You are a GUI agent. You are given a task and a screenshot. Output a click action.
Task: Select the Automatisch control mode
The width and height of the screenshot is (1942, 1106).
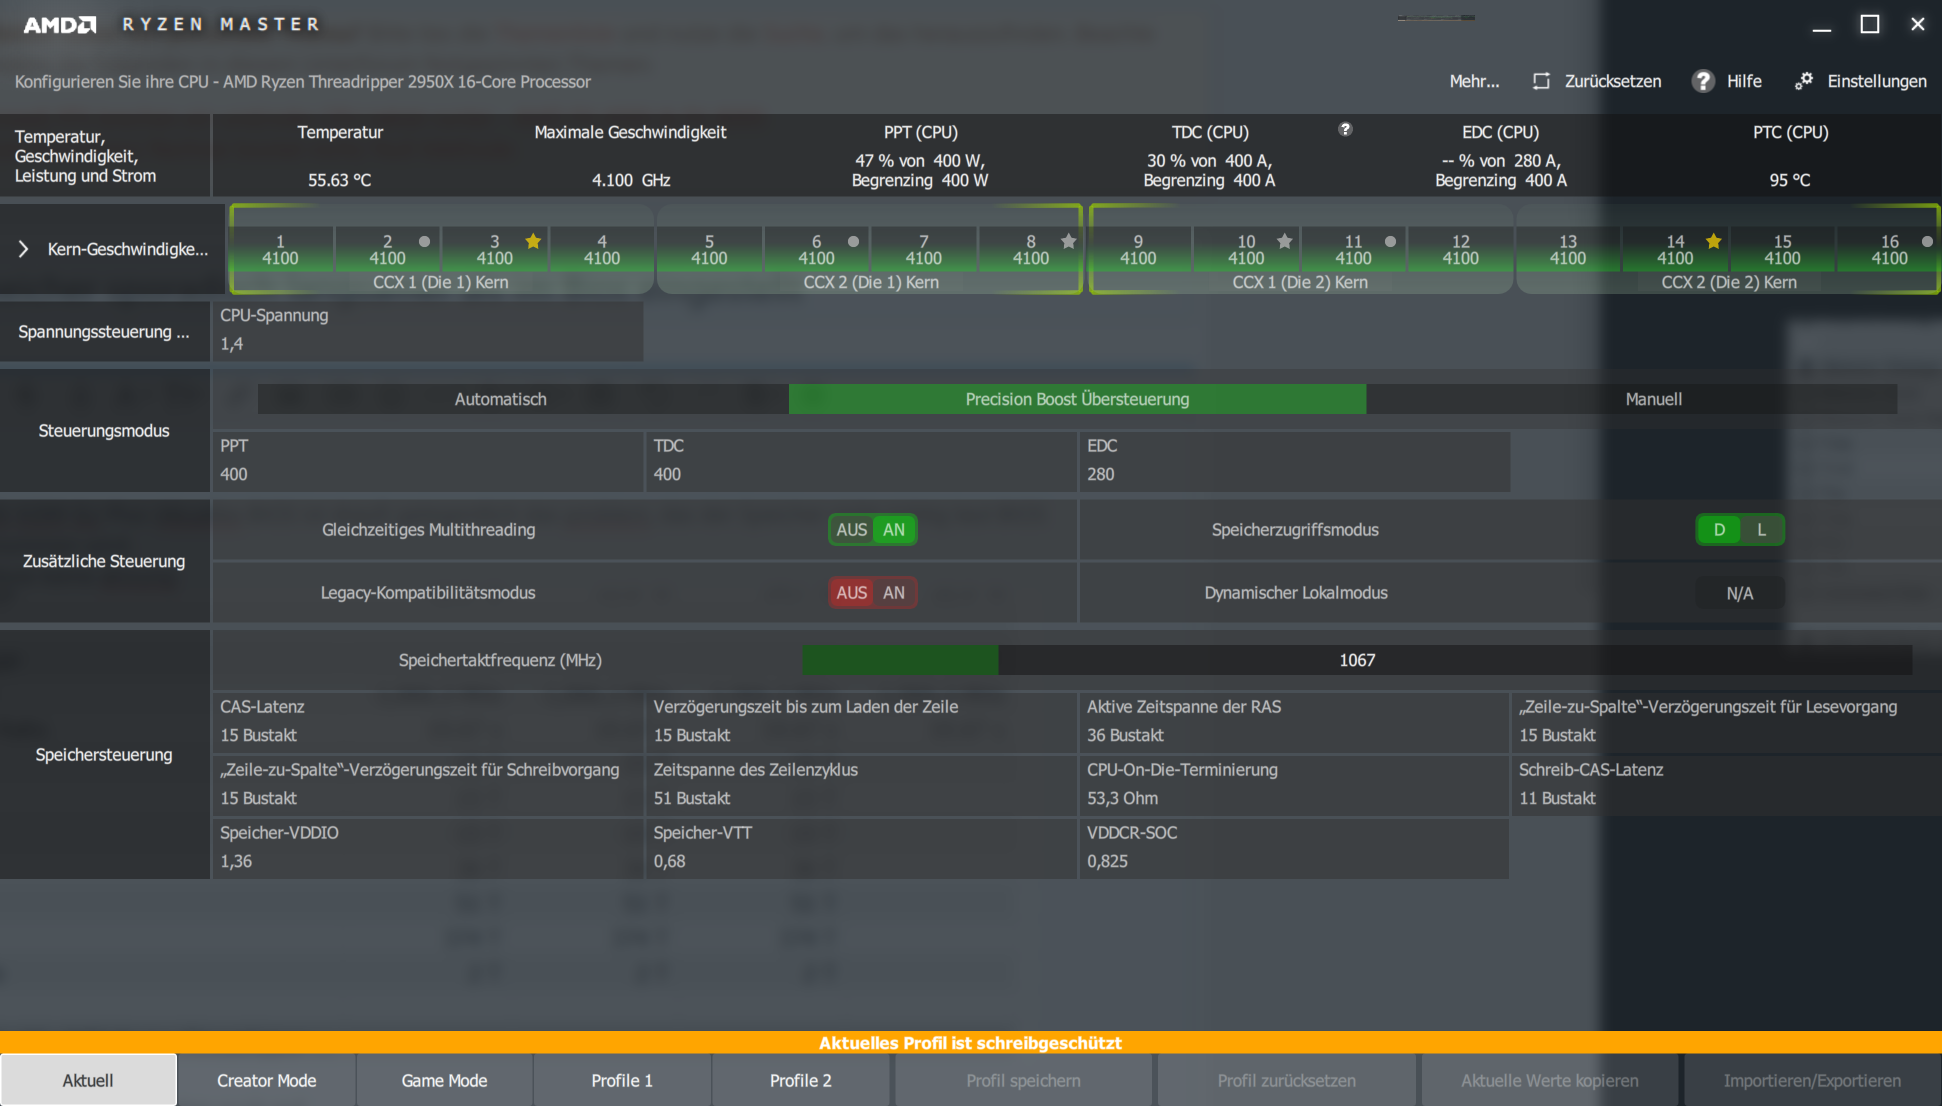[500, 399]
